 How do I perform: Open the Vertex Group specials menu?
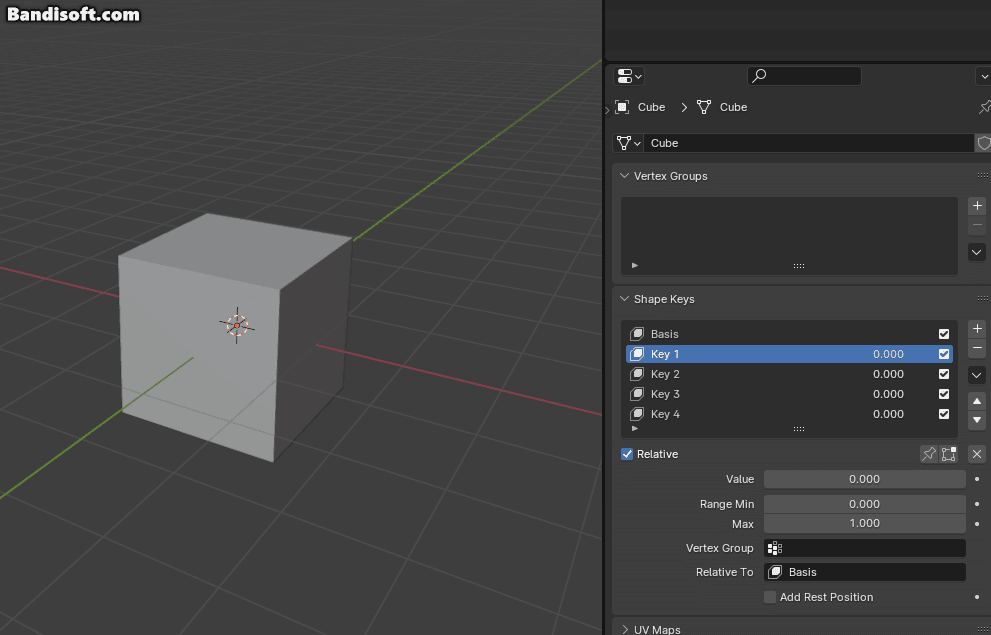click(x=977, y=252)
